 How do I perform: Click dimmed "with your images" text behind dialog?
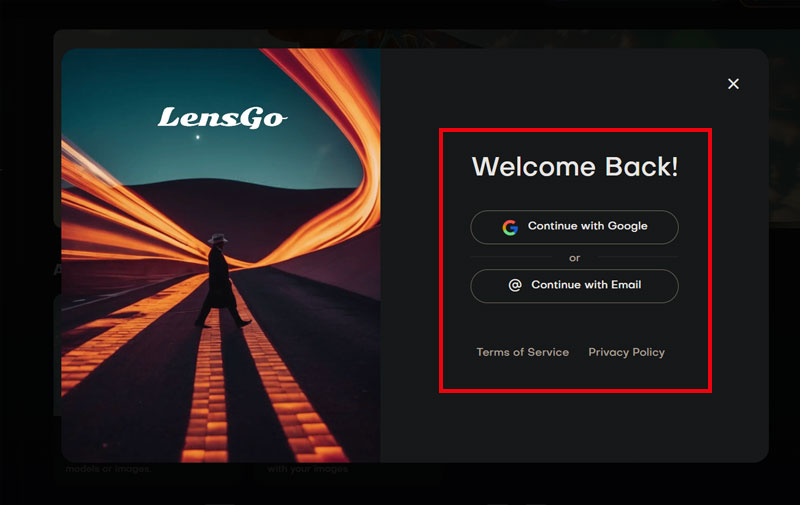pyautogui.click(x=308, y=469)
